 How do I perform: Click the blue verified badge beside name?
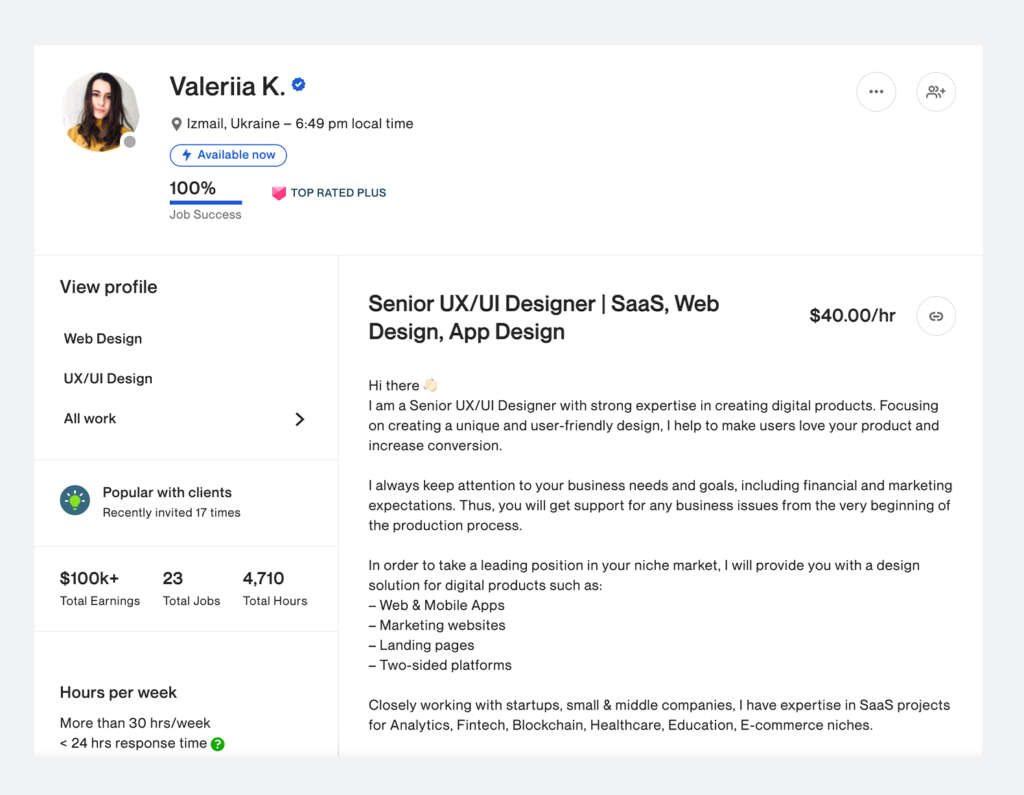298,85
